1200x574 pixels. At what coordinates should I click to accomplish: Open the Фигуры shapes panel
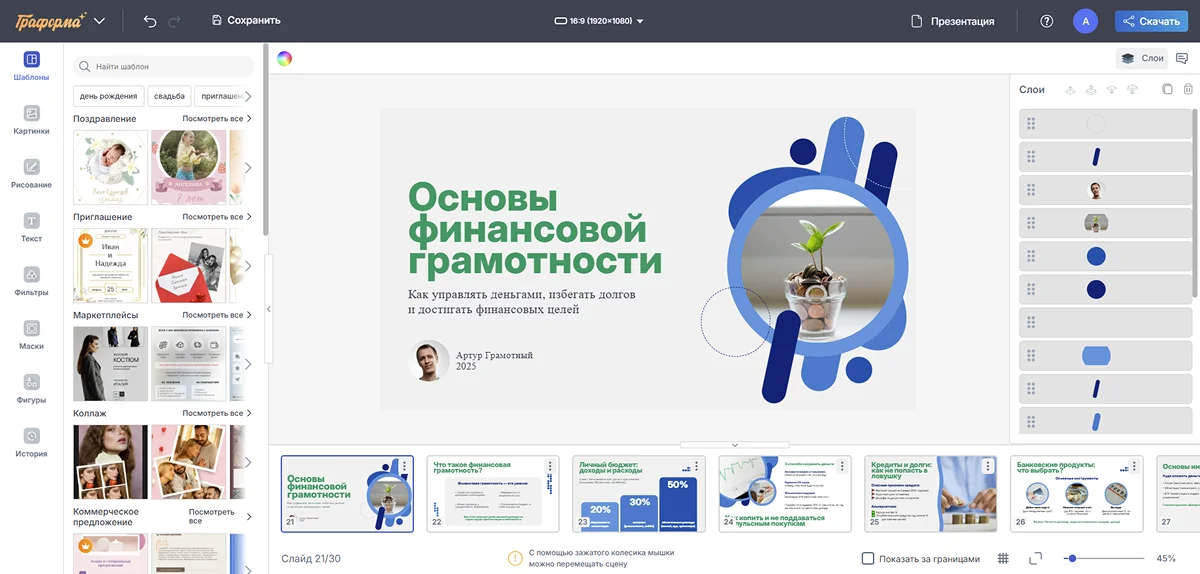click(31, 389)
